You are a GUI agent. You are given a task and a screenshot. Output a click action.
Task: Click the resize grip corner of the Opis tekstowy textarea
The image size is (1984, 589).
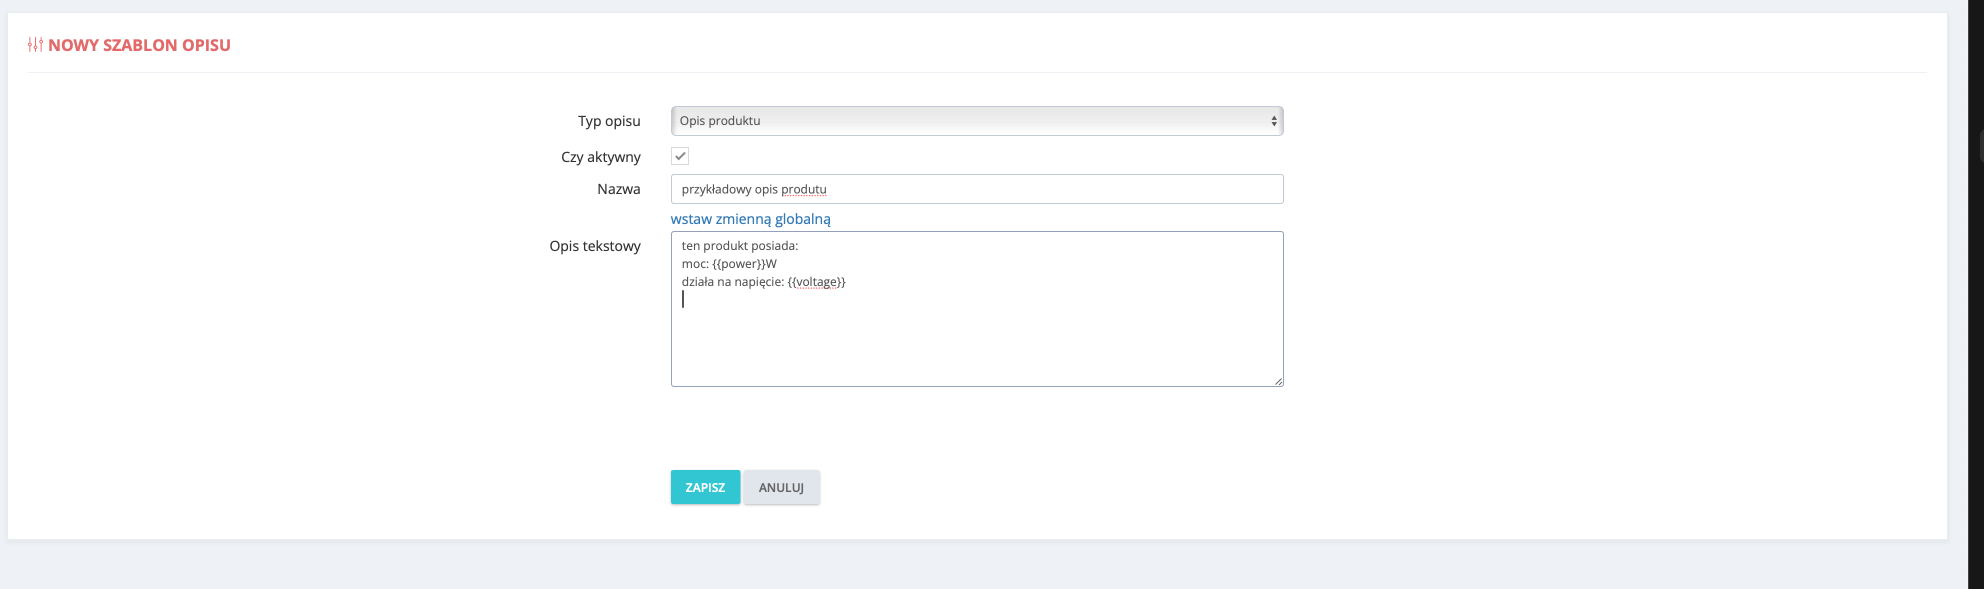tap(1278, 381)
